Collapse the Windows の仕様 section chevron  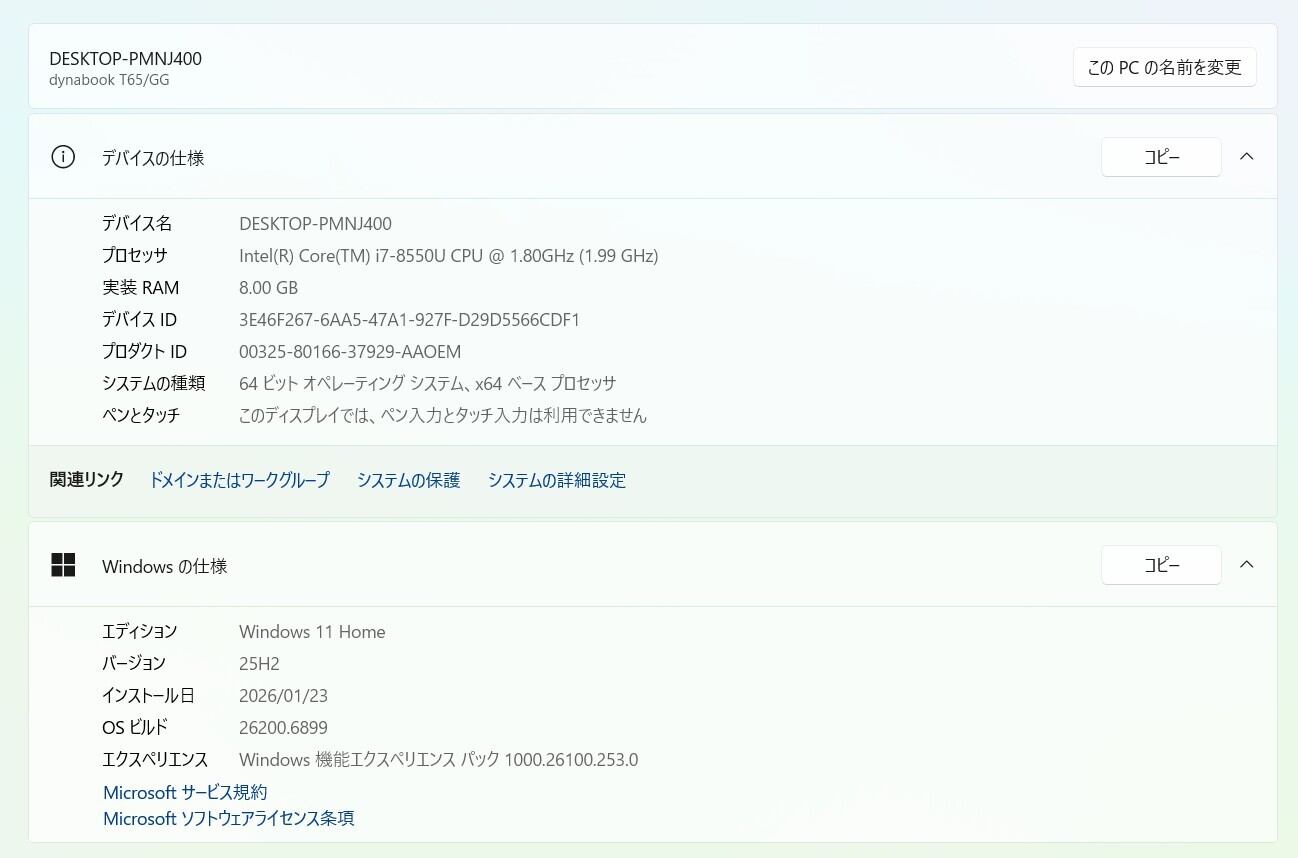pyautogui.click(x=1247, y=565)
